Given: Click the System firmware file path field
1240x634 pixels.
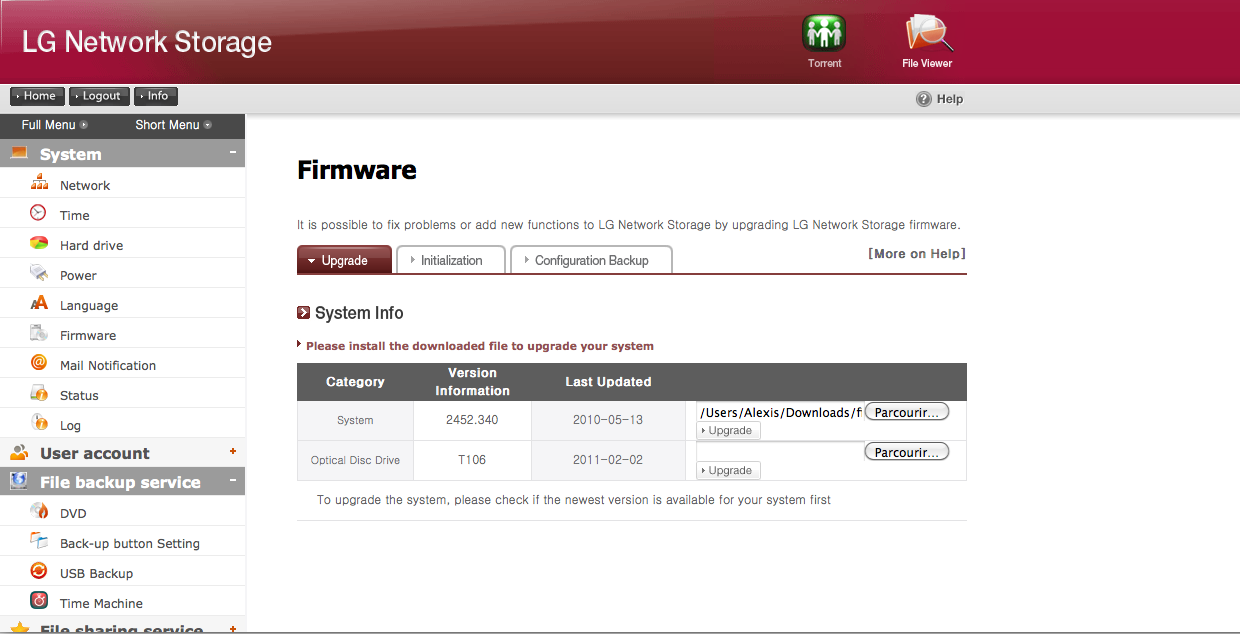Looking at the screenshot, I should pos(780,412).
